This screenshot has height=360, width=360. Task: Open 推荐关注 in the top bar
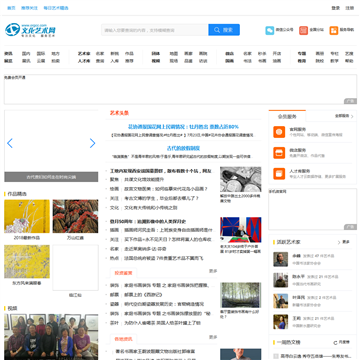tap(29, 8)
